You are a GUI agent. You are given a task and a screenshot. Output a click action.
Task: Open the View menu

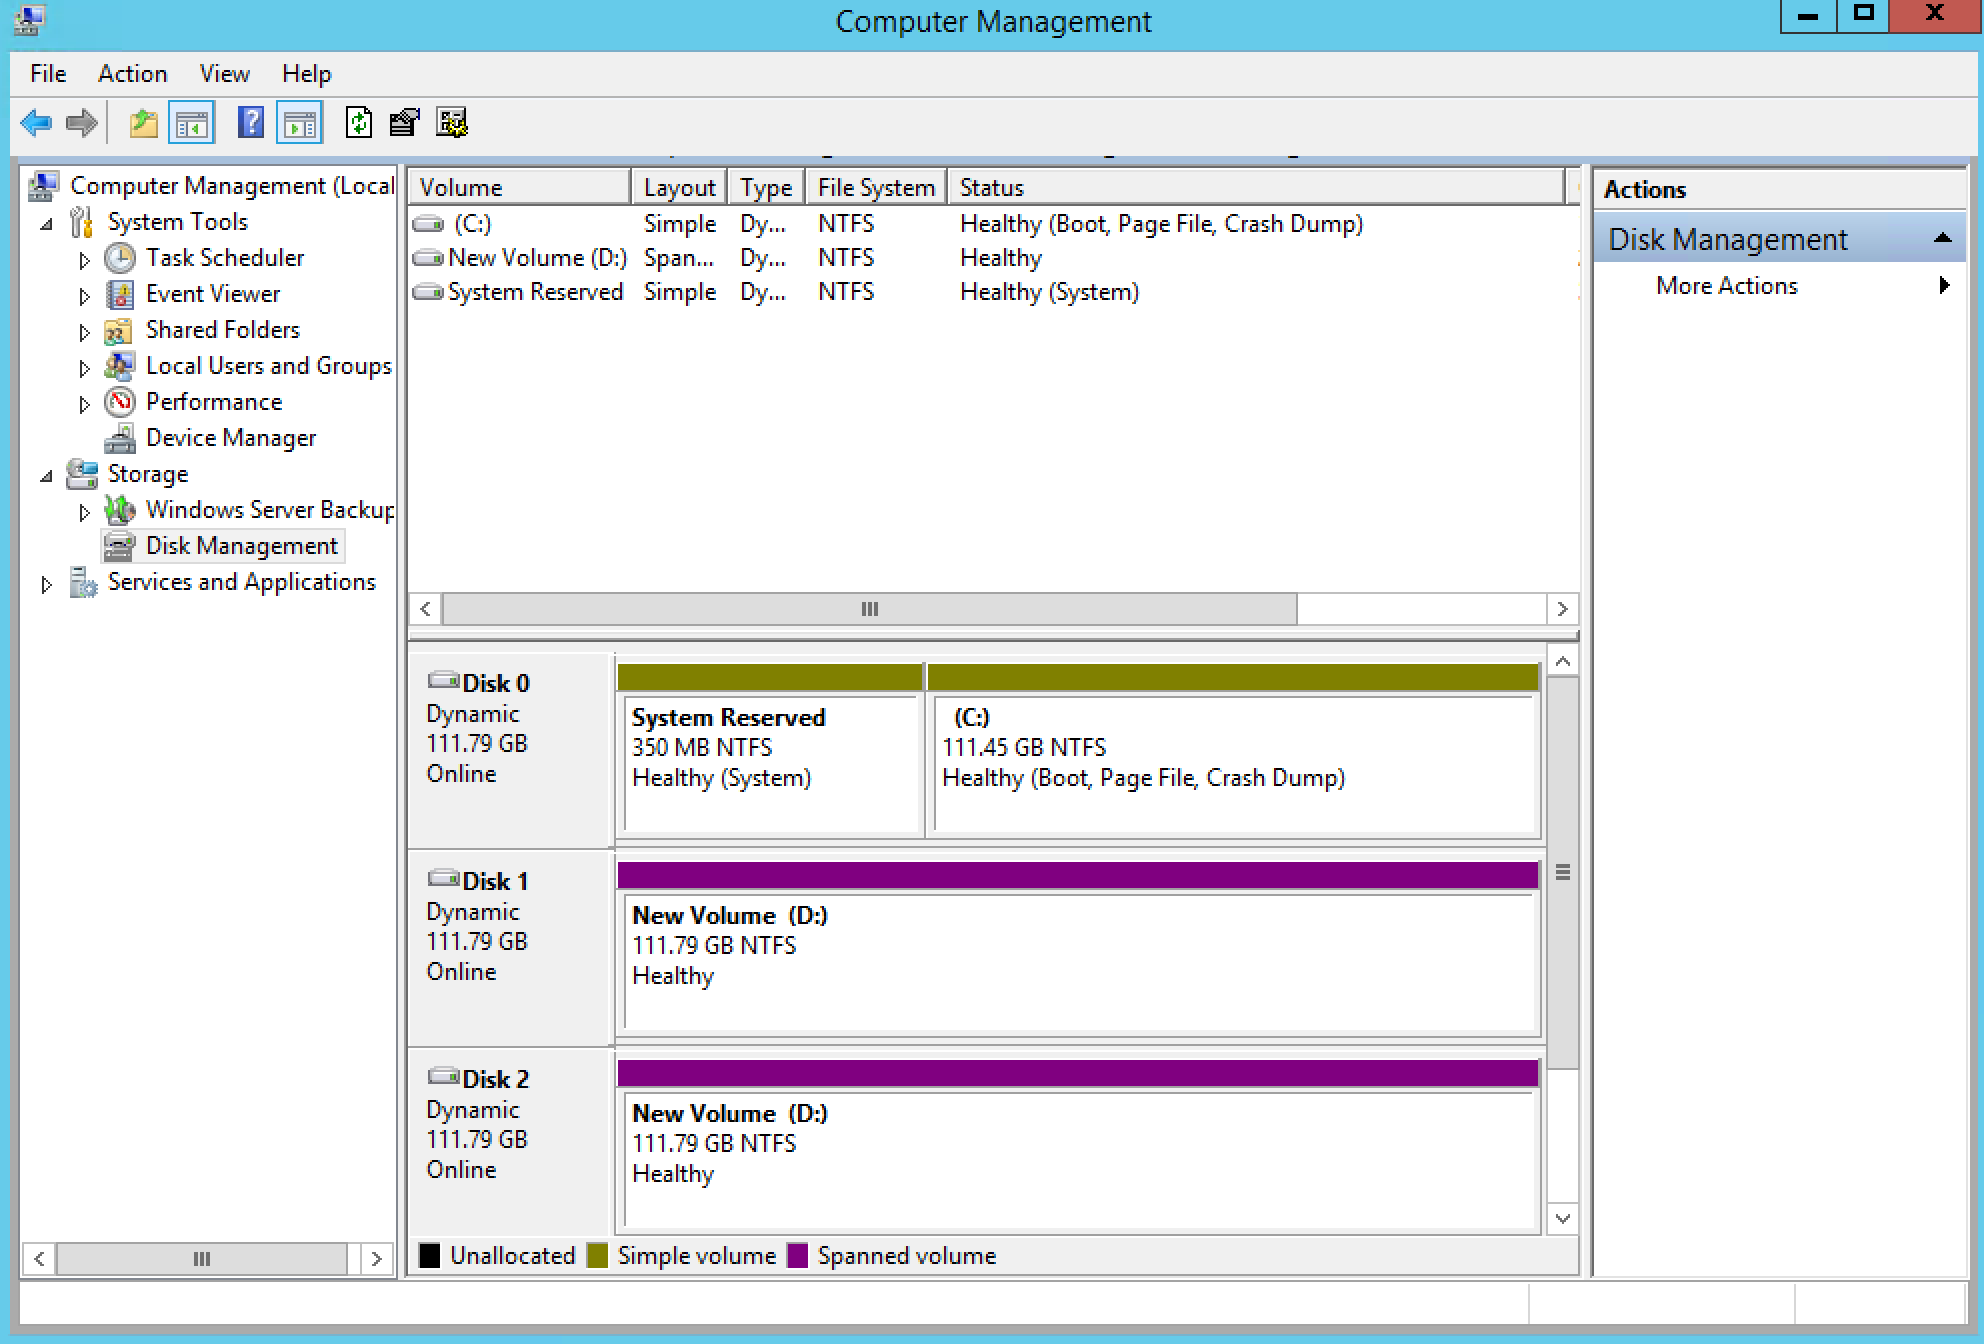pos(224,74)
